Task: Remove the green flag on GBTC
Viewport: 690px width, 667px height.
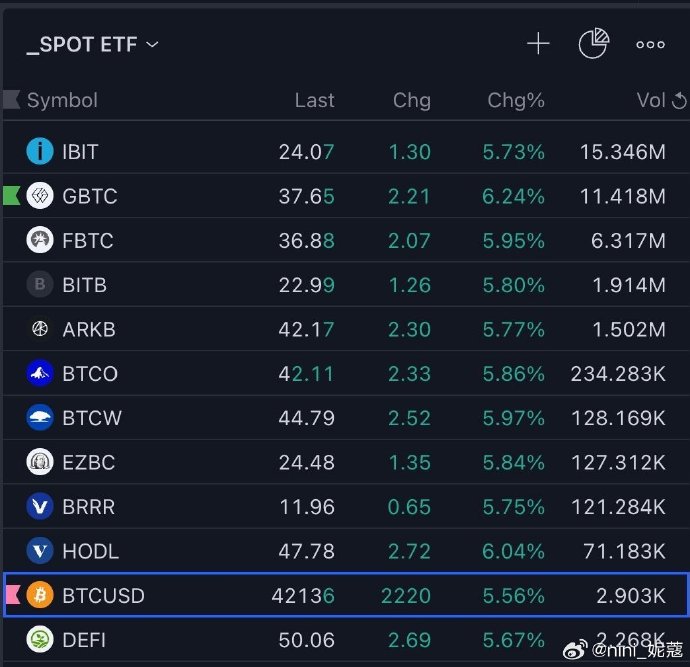Action: click(x=11, y=195)
